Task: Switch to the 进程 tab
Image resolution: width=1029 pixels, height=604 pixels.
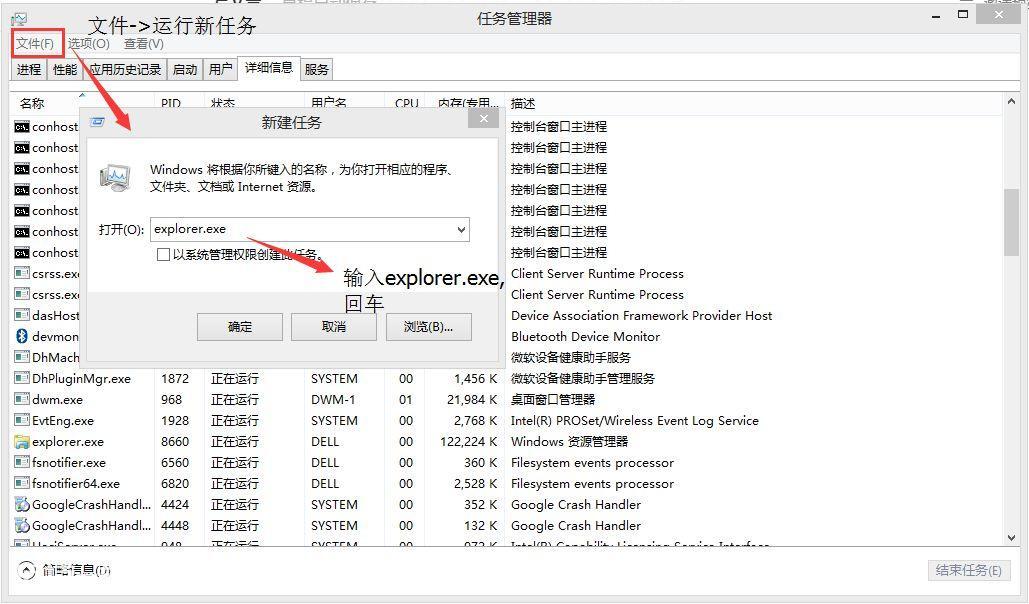Action: [x=29, y=69]
